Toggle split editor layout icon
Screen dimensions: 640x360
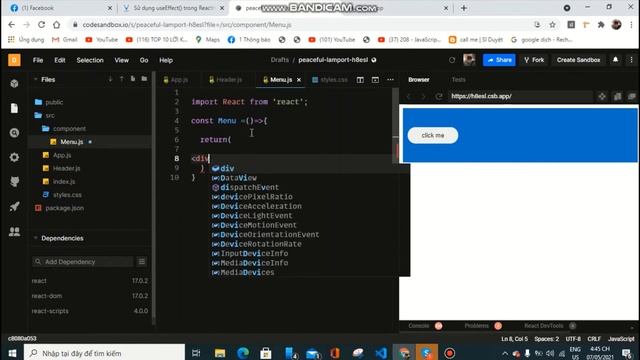[360, 80]
